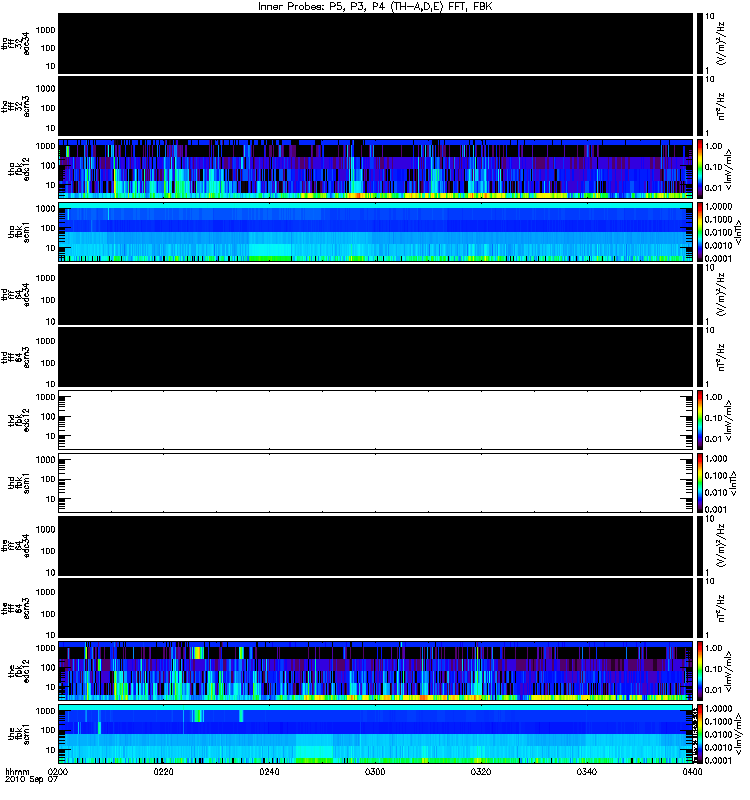Screen dimensions: 750x800
Task: Click the 'thd fbk scm1' y-axis label
Action: click(19, 483)
